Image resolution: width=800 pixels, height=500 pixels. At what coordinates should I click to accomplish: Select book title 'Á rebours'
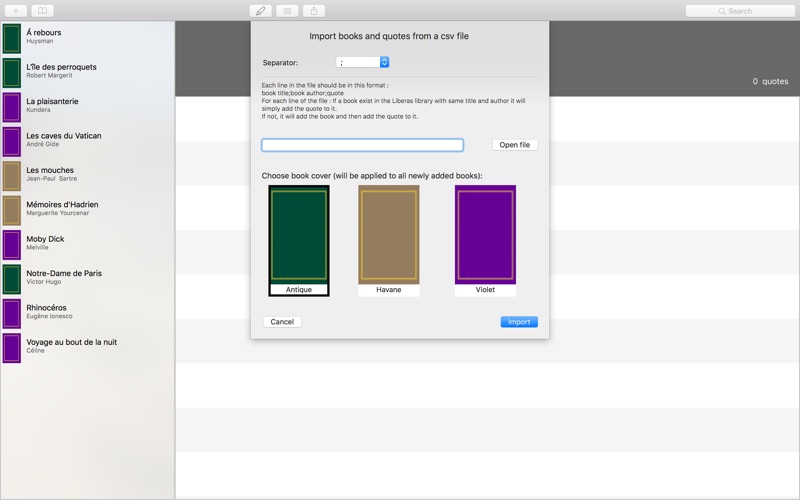(44, 33)
